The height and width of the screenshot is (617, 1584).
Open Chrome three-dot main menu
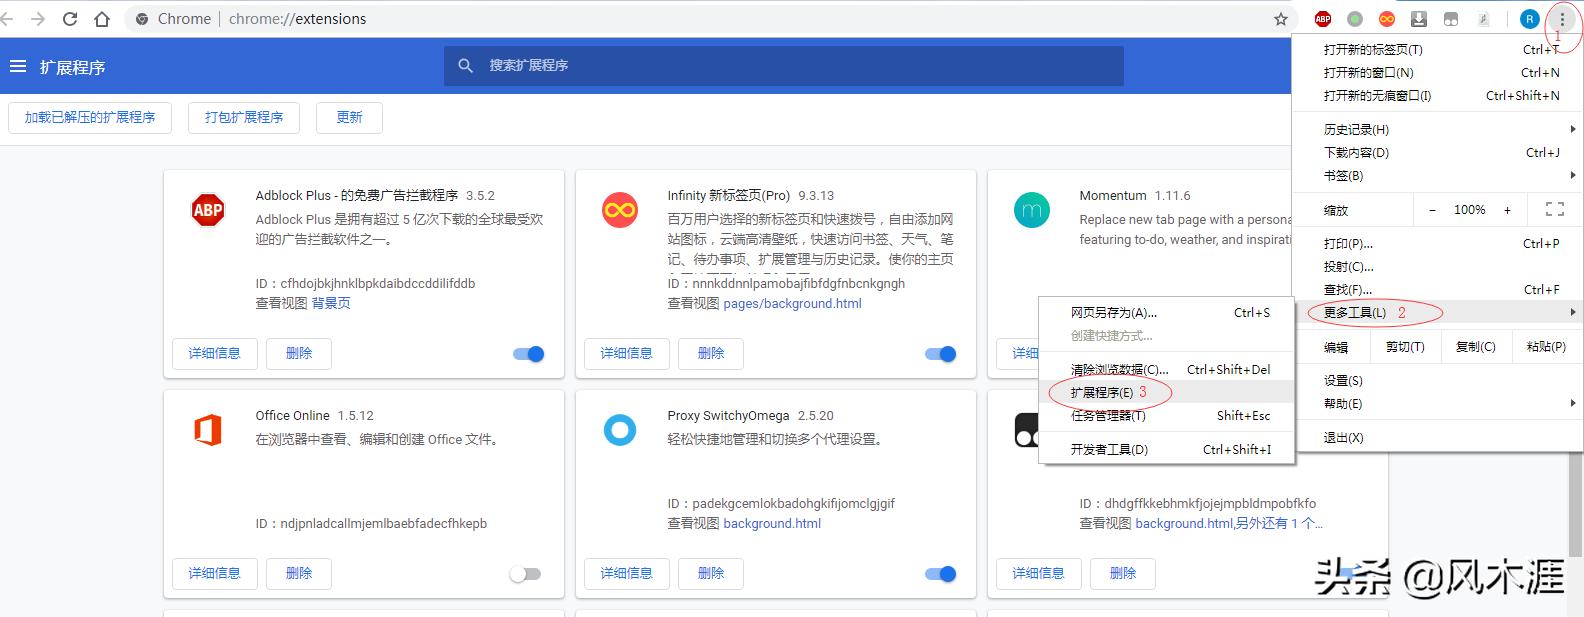1562,19
